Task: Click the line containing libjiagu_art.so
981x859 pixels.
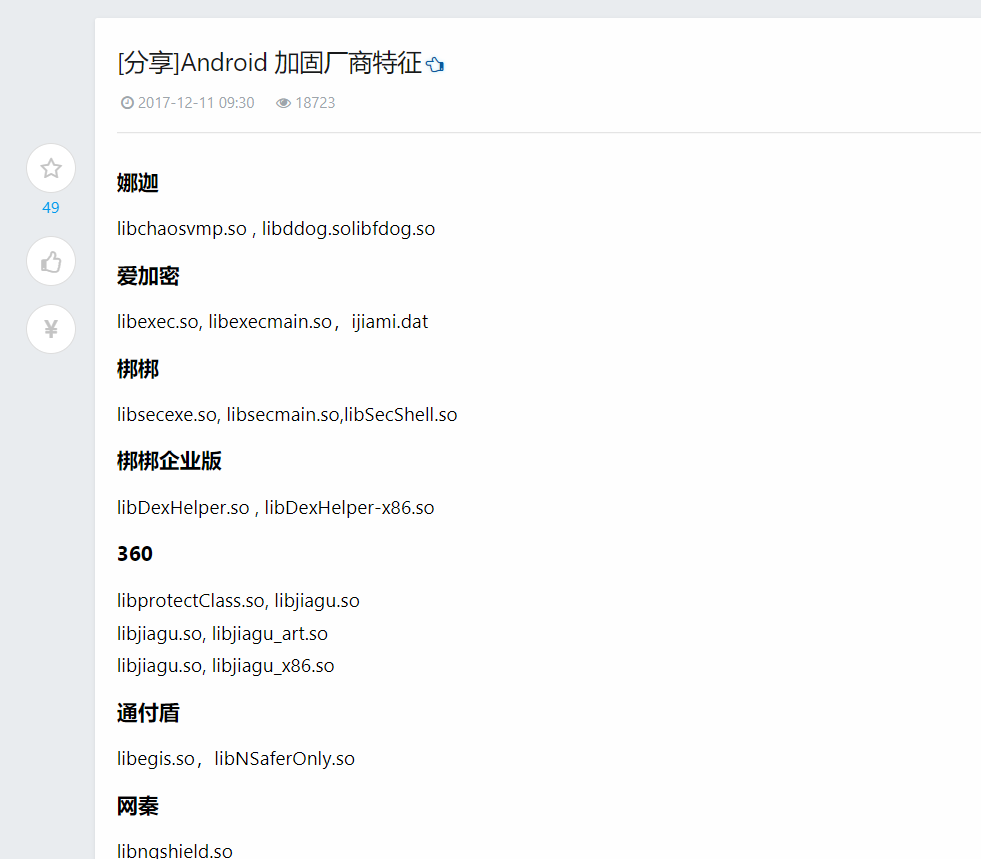Action: [x=222, y=634]
